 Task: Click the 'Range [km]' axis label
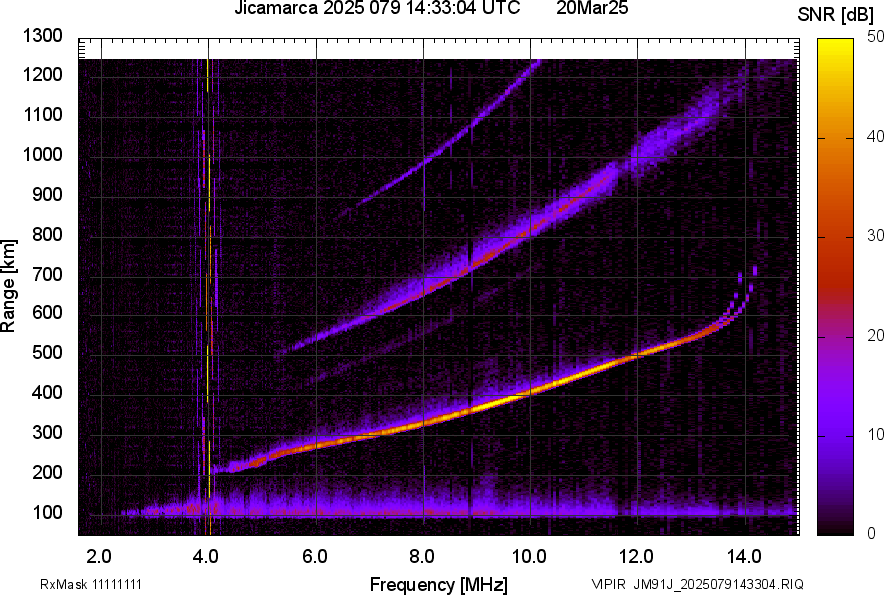click(x=8, y=286)
